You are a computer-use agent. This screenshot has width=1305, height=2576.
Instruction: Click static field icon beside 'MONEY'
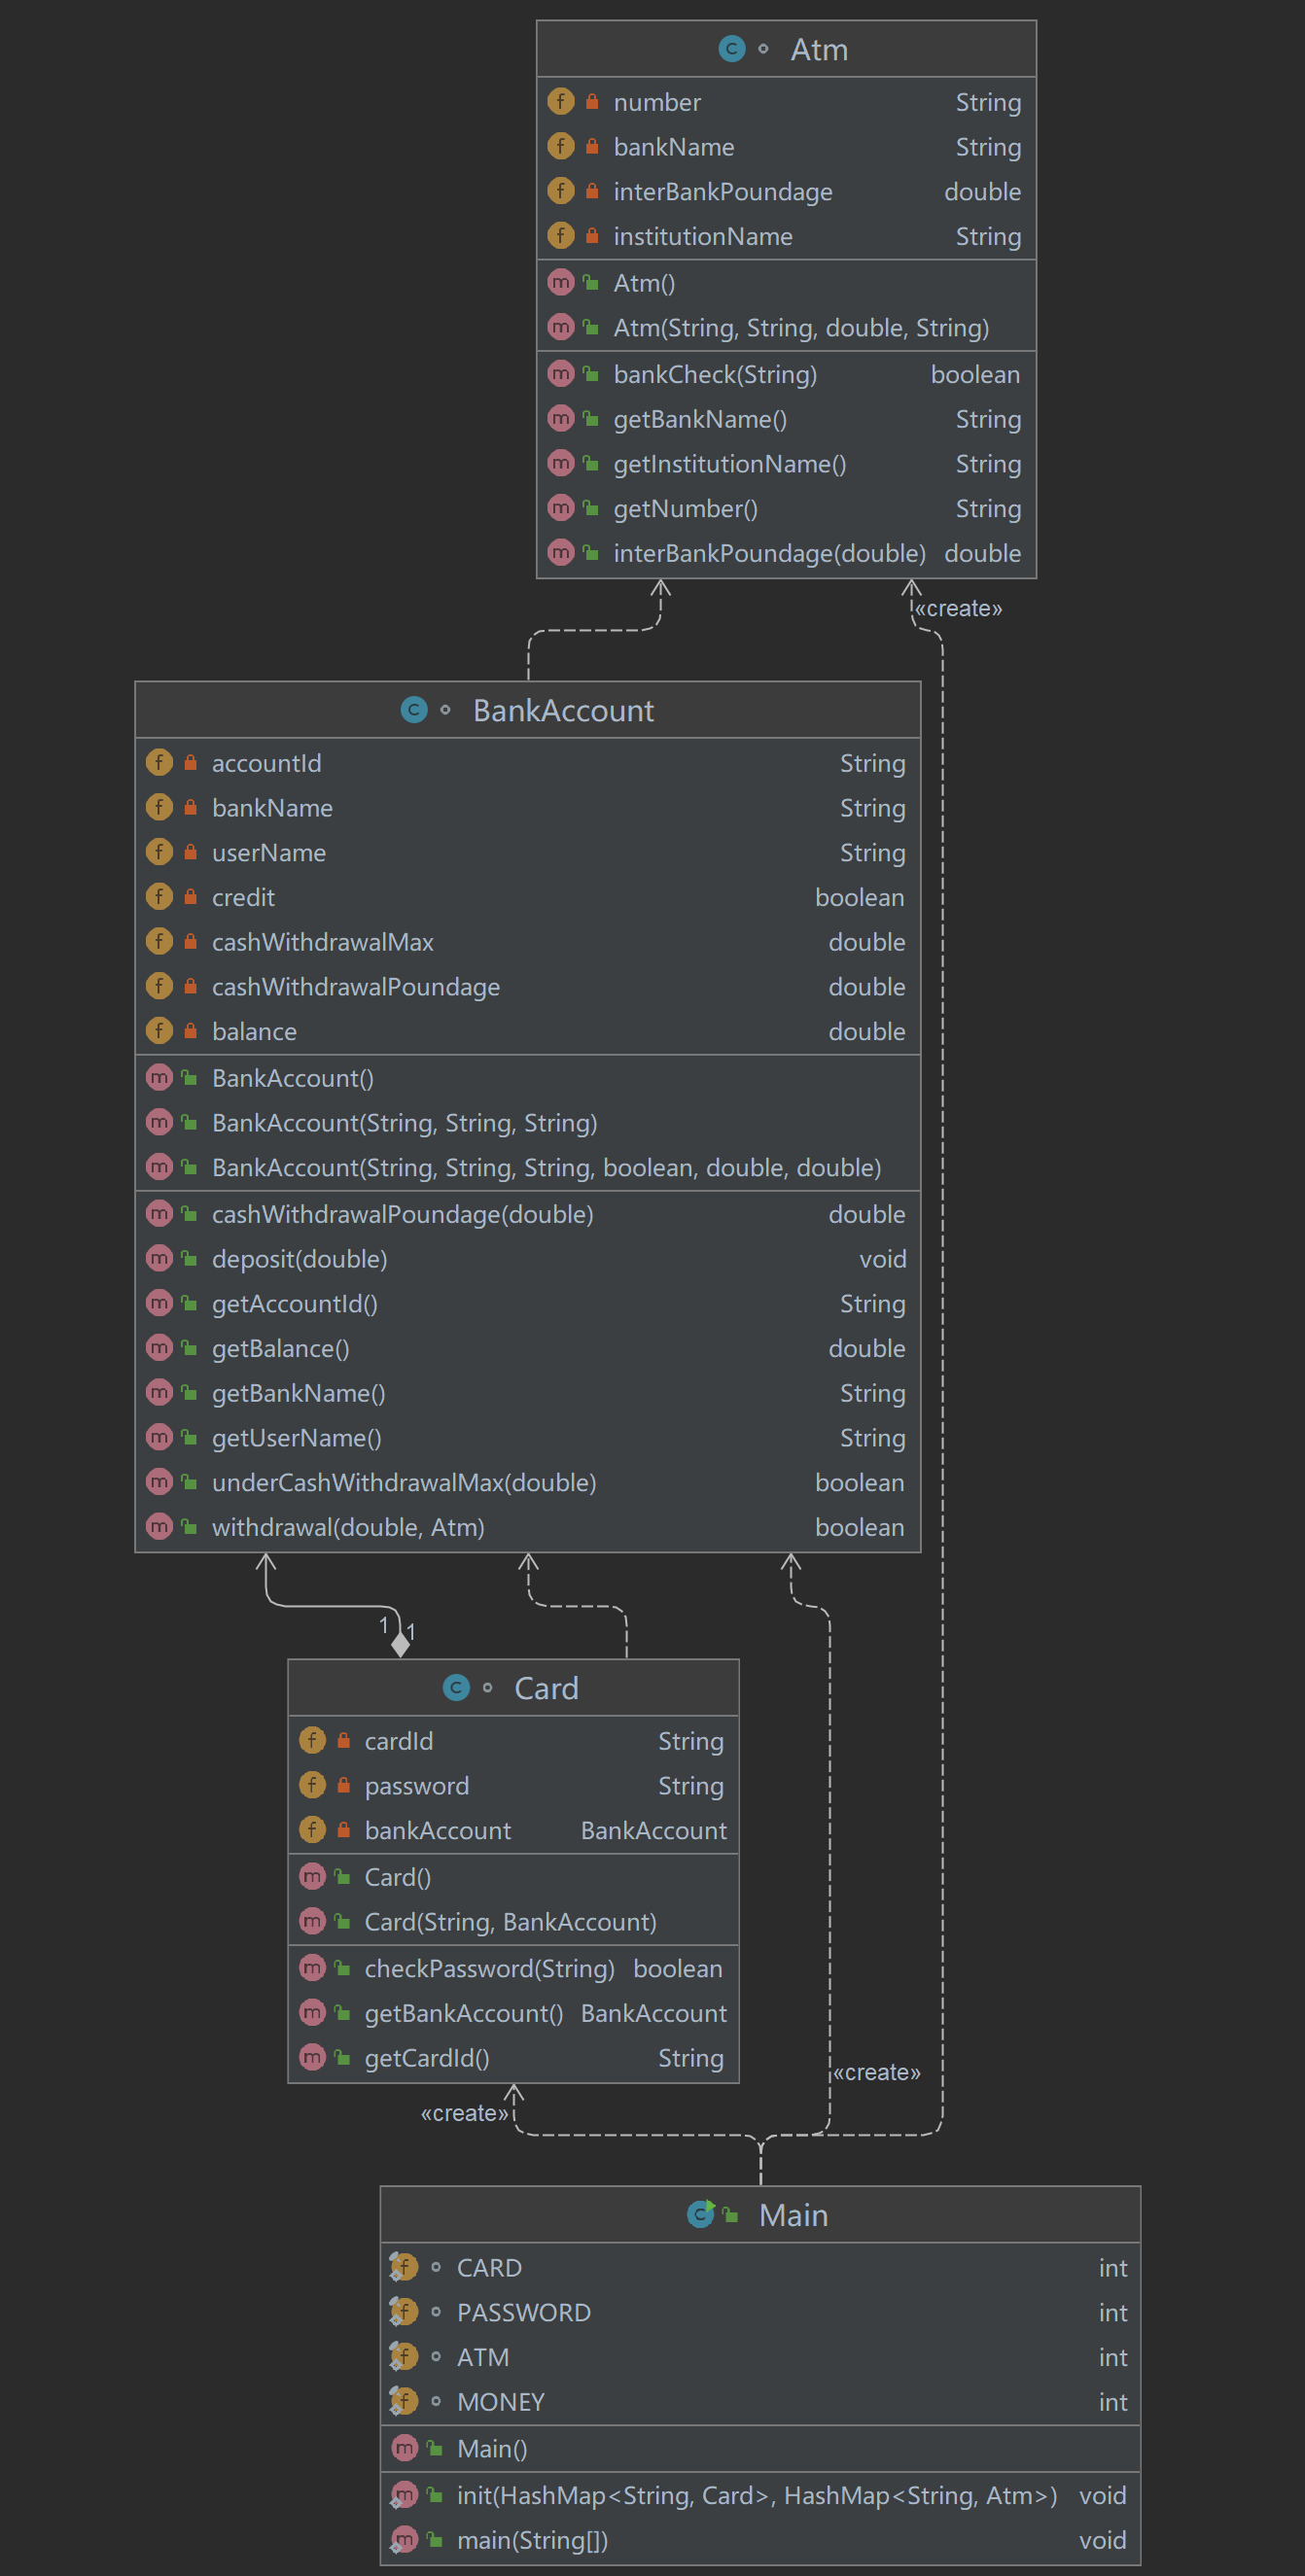(404, 2402)
